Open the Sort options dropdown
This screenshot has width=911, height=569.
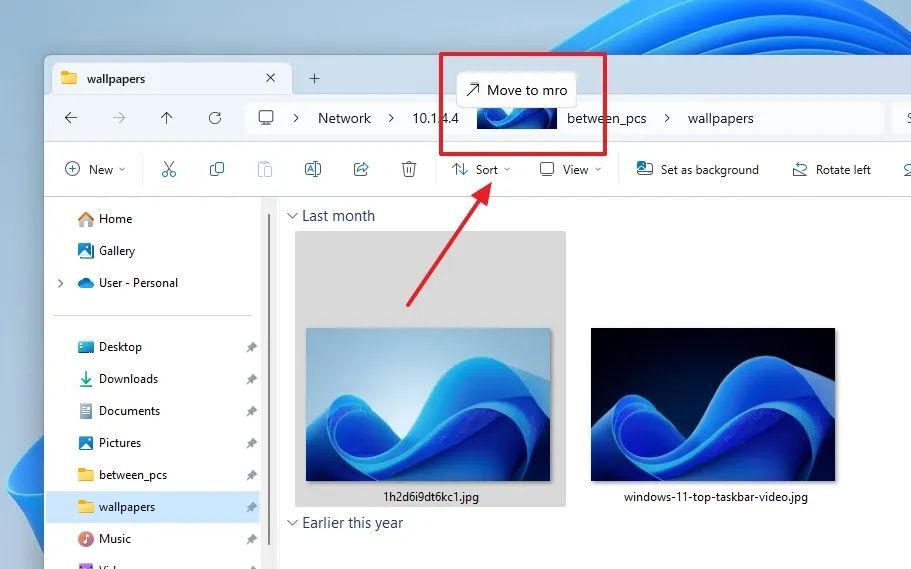(481, 169)
